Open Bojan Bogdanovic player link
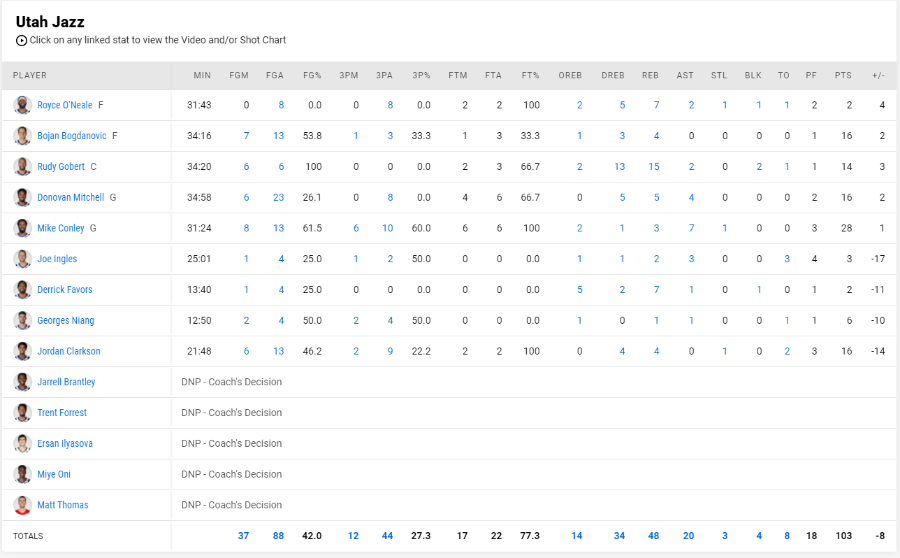Image resolution: width=900 pixels, height=558 pixels. click(x=72, y=136)
